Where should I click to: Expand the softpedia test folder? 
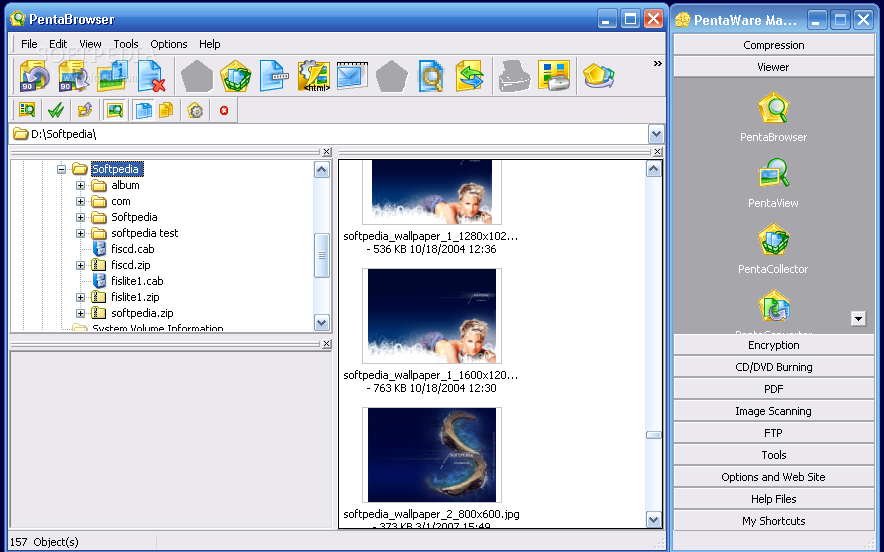[80, 233]
